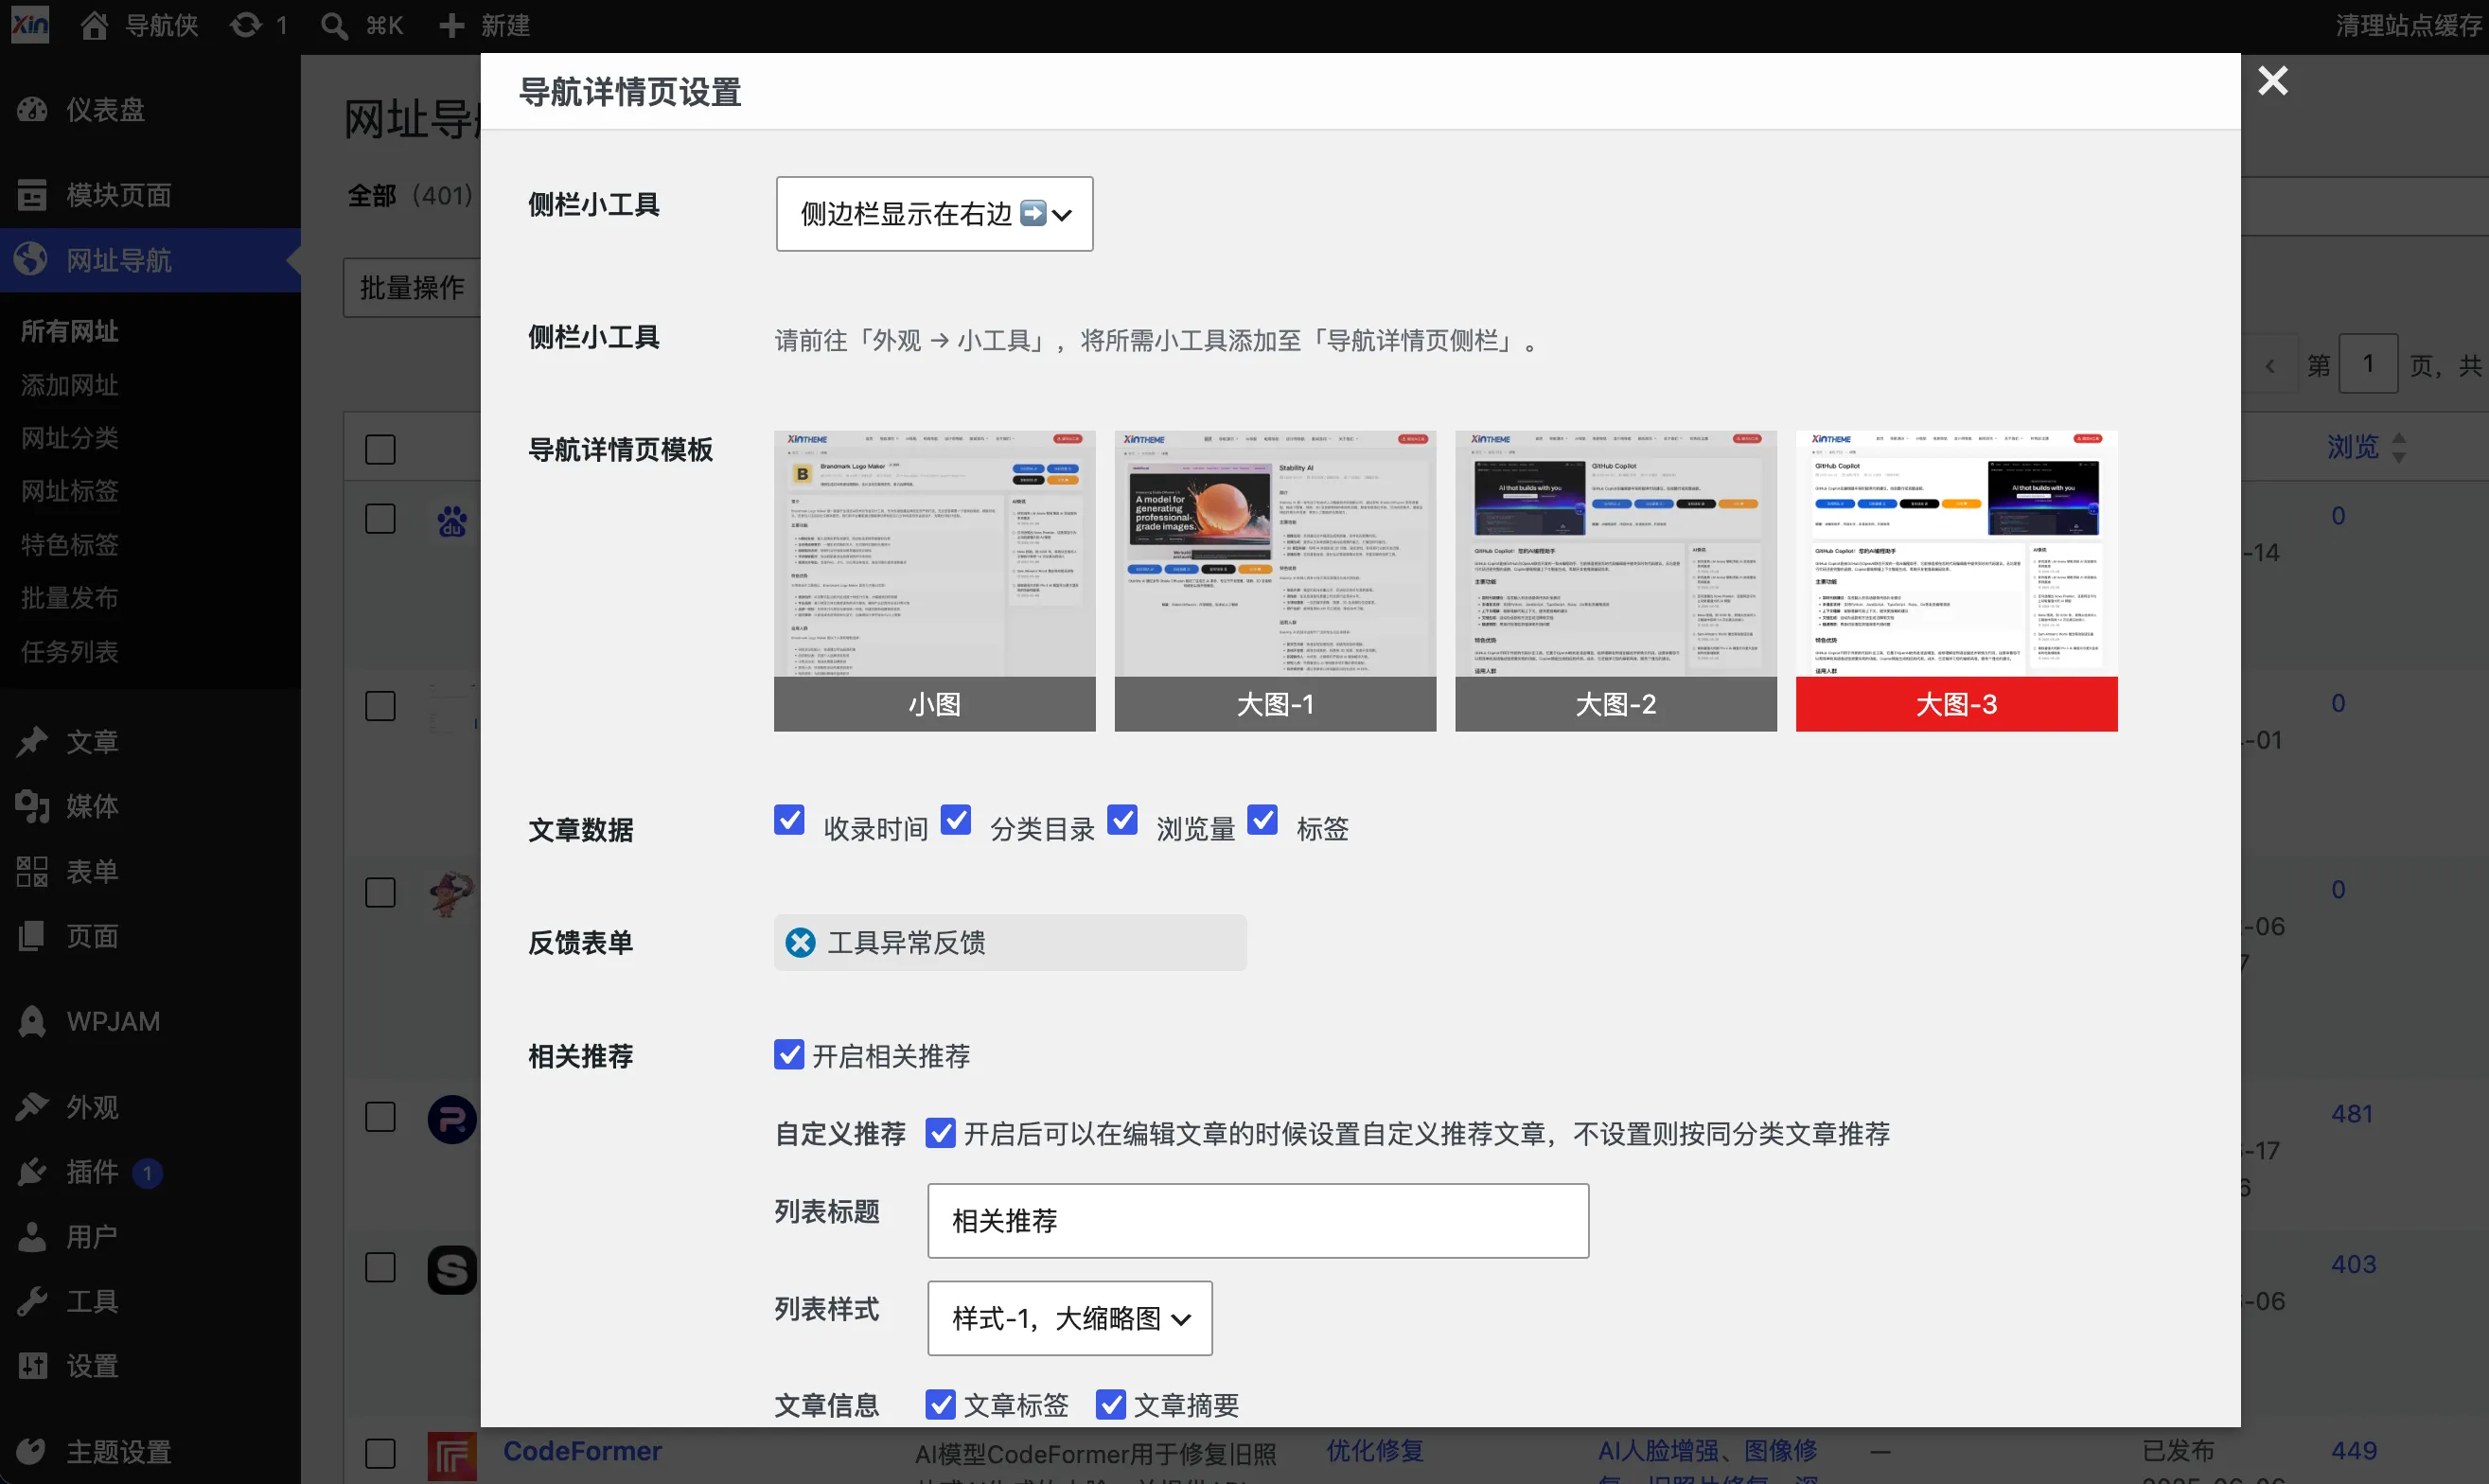Select the 大图-3 template thumbnail

click(x=1956, y=581)
